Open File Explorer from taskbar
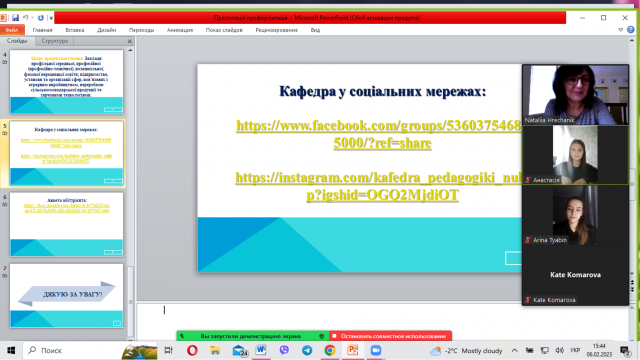This screenshot has width=640, height=360. coord(215,350)
